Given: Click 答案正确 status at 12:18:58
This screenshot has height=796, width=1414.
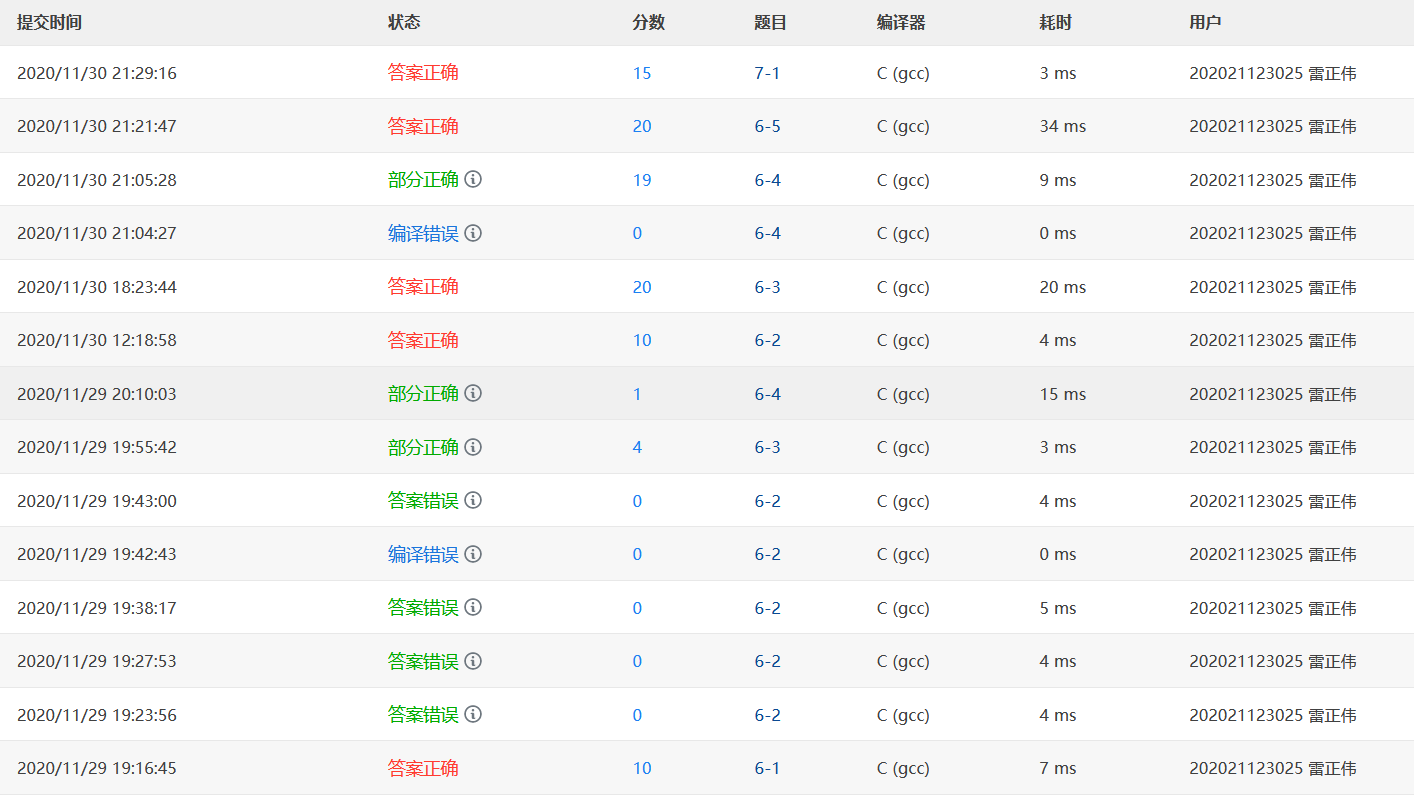Looking at the screenshot, I should coord(423,340).
